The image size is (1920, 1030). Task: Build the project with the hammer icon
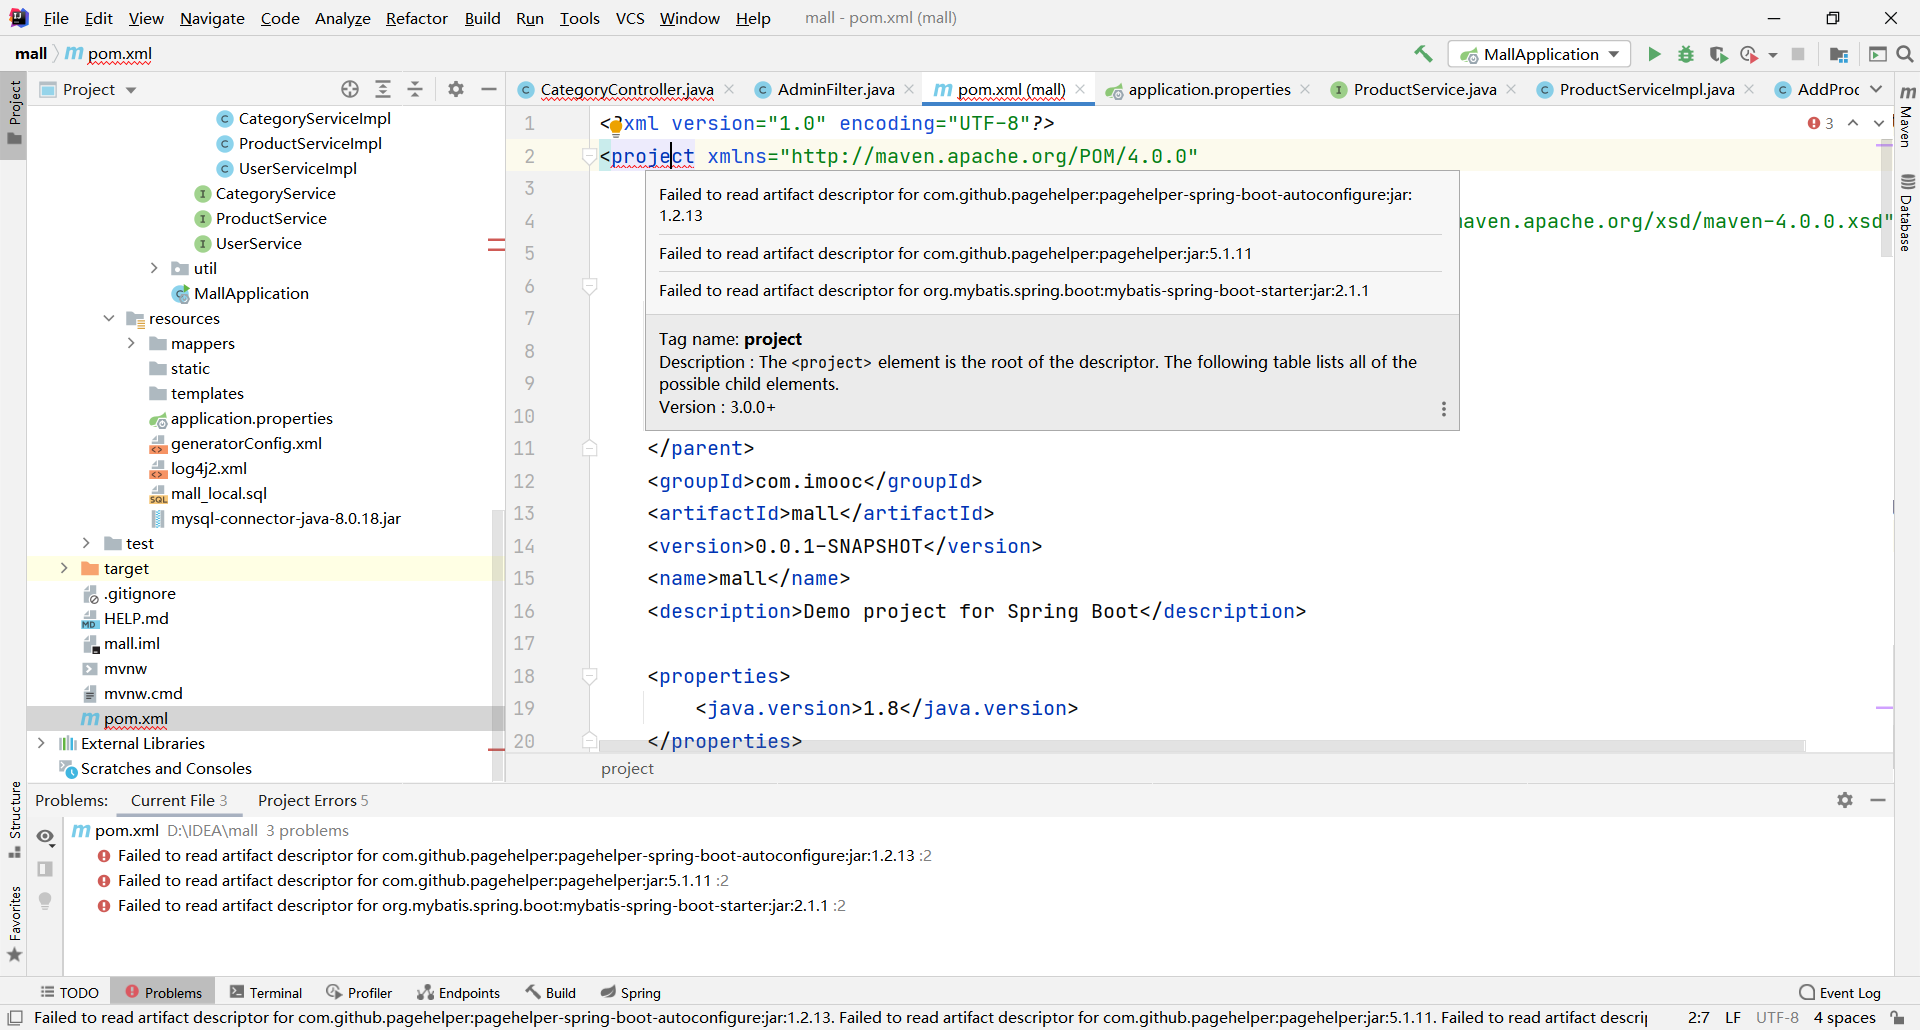(1423, 54)
